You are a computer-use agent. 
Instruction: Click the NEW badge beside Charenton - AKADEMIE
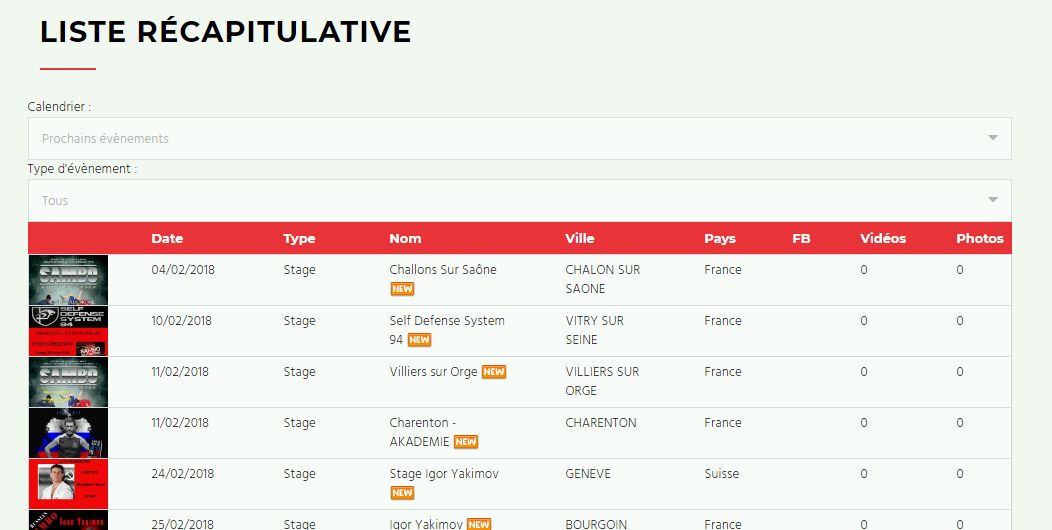point(466,442)
